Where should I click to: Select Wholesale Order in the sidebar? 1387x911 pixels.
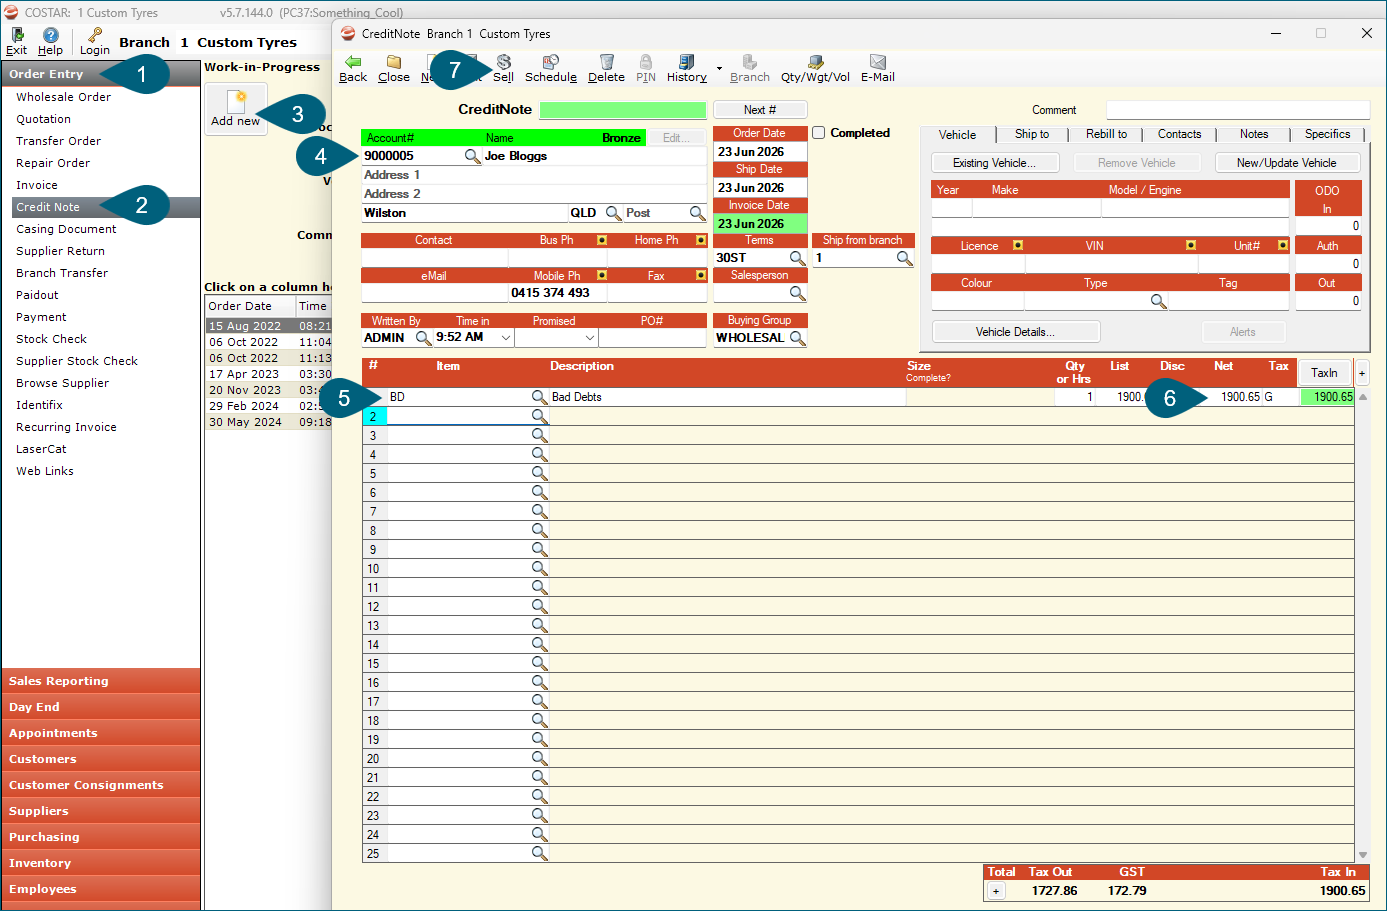click(64, 97)
